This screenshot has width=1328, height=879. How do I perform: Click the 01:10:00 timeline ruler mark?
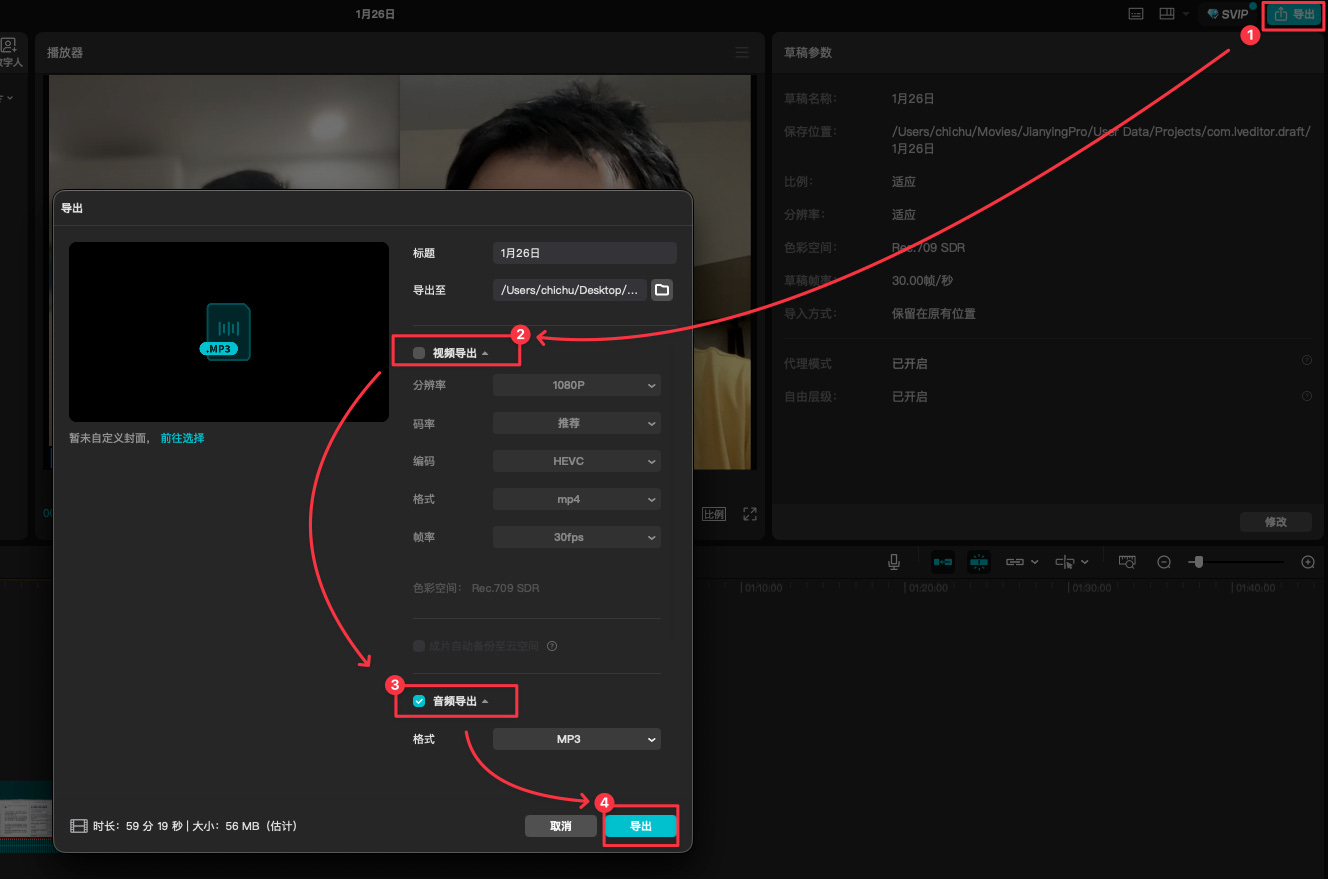pyautogui.click(x=763, y=588)
